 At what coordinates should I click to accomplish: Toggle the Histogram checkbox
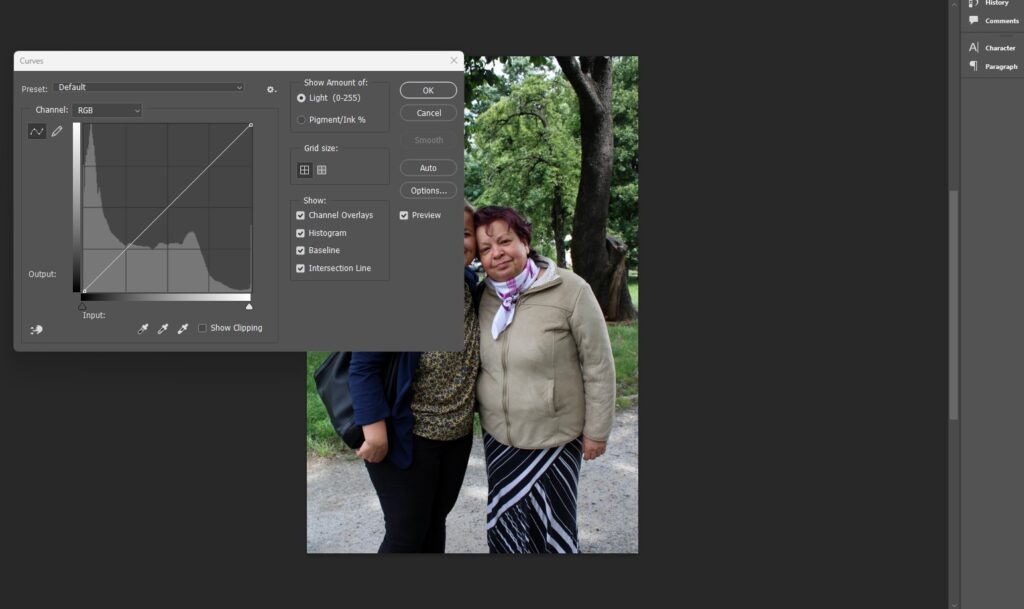pos(300,233)
